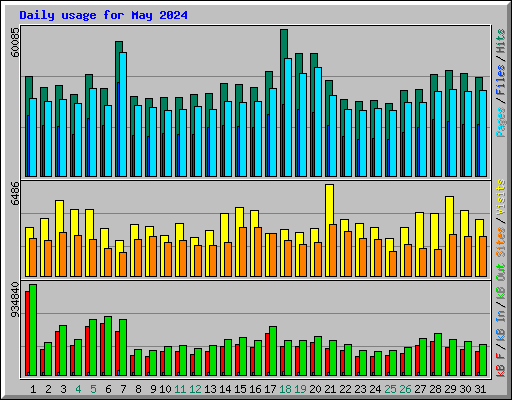Select the orange sites bar for day 15
Viewport: 512px width, 400px height.
[x=243, y=252]
